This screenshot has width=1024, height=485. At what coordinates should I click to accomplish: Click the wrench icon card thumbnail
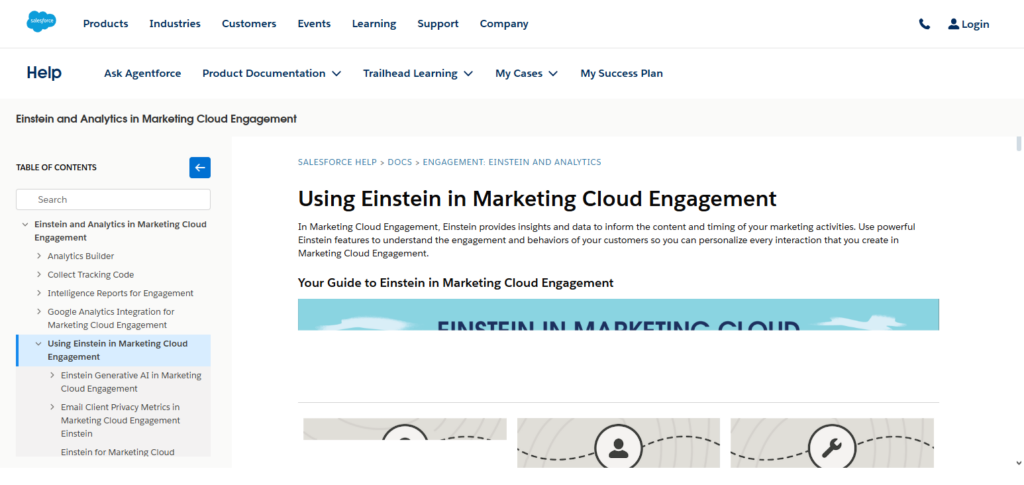(832, 443)
